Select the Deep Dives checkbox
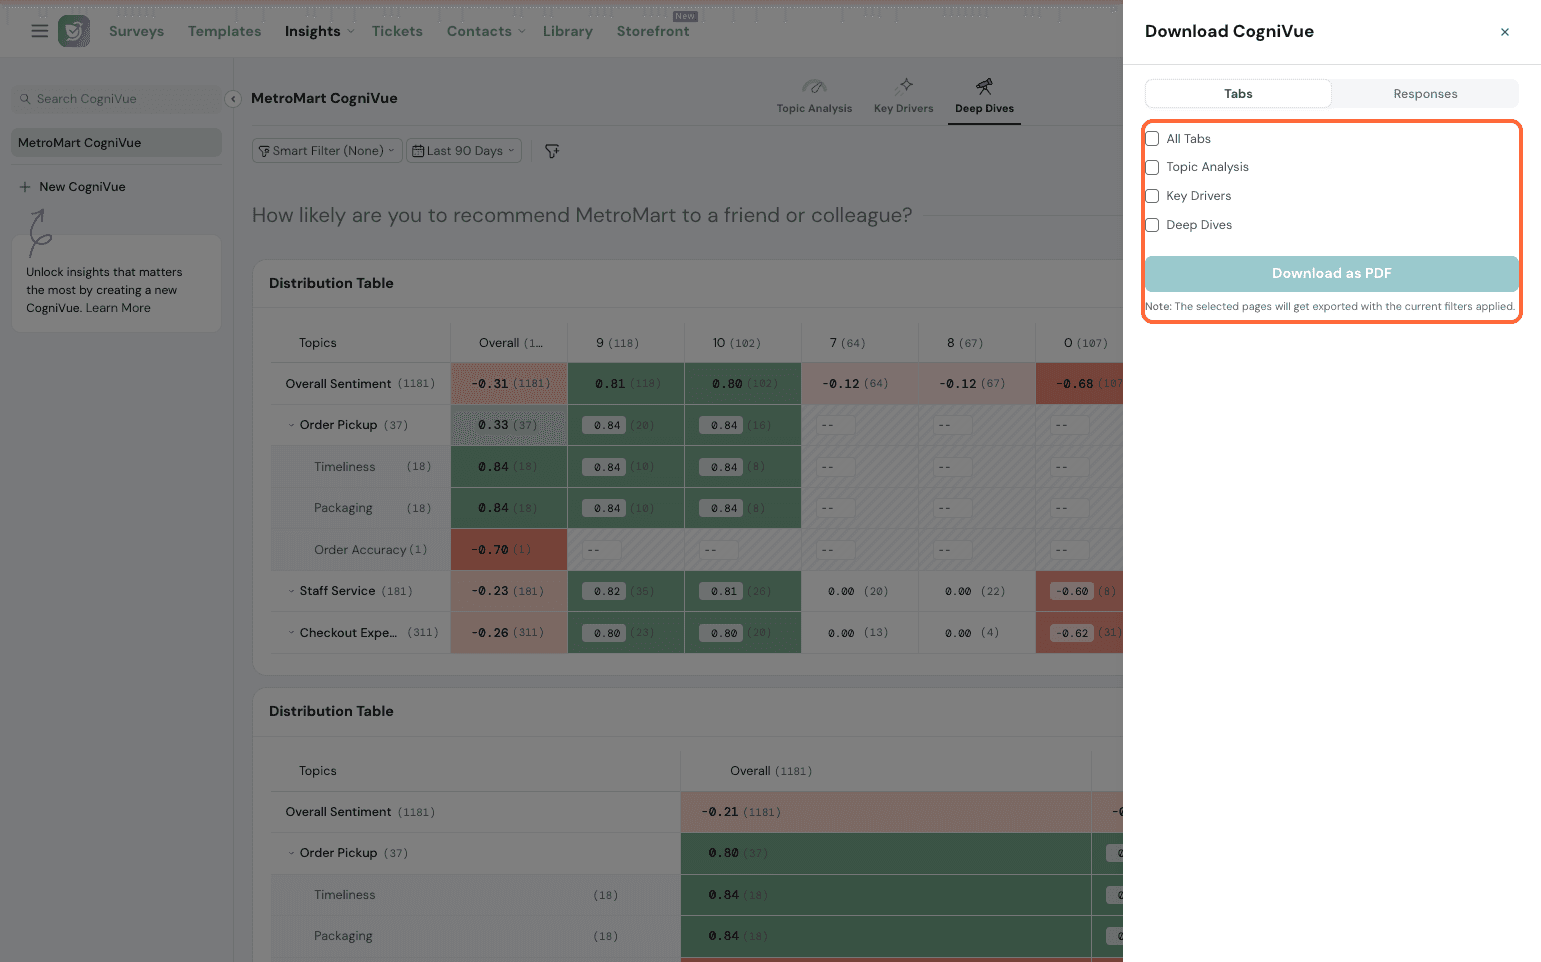The image size is (1541, 962). click(x=1153, y=225)
